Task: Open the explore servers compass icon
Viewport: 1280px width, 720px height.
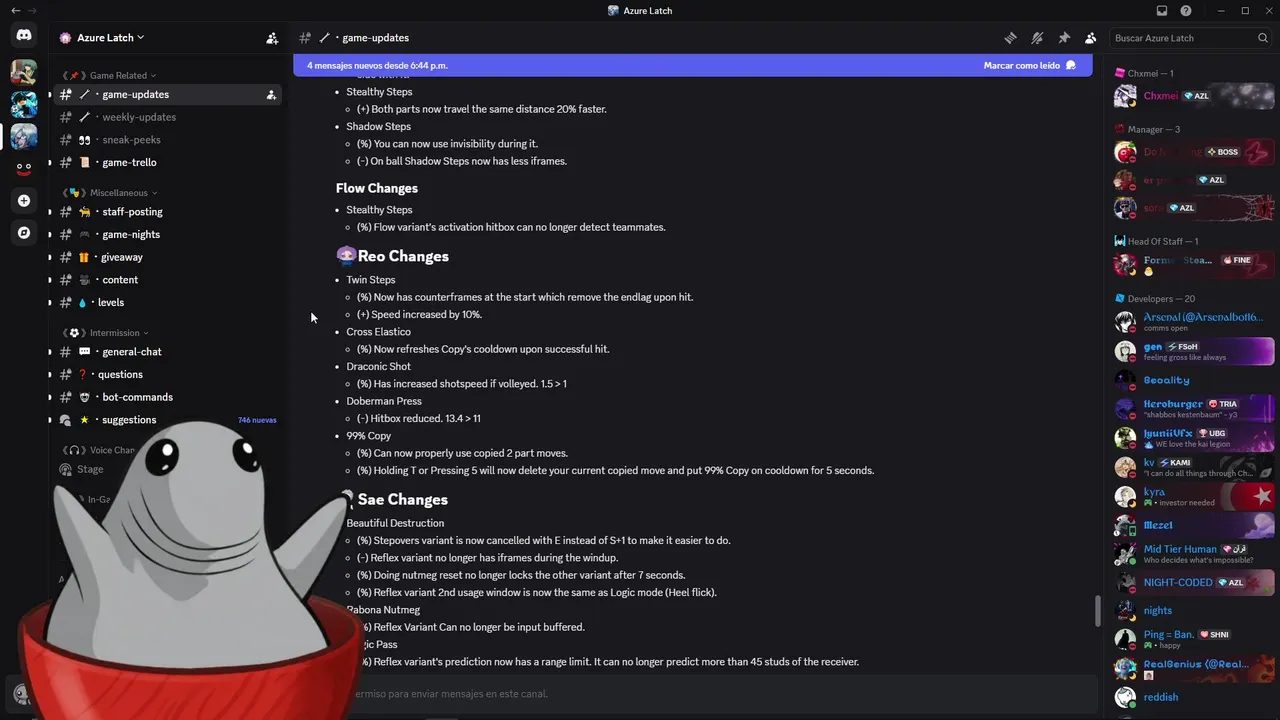Action: click(24, 232)
